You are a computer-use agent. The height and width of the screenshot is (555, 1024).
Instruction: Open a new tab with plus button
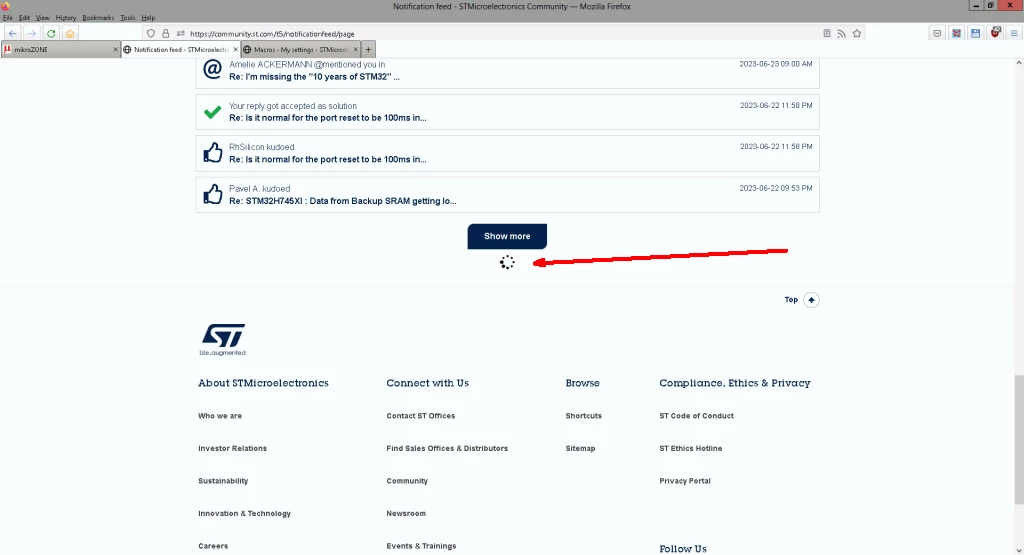(368, 50)
